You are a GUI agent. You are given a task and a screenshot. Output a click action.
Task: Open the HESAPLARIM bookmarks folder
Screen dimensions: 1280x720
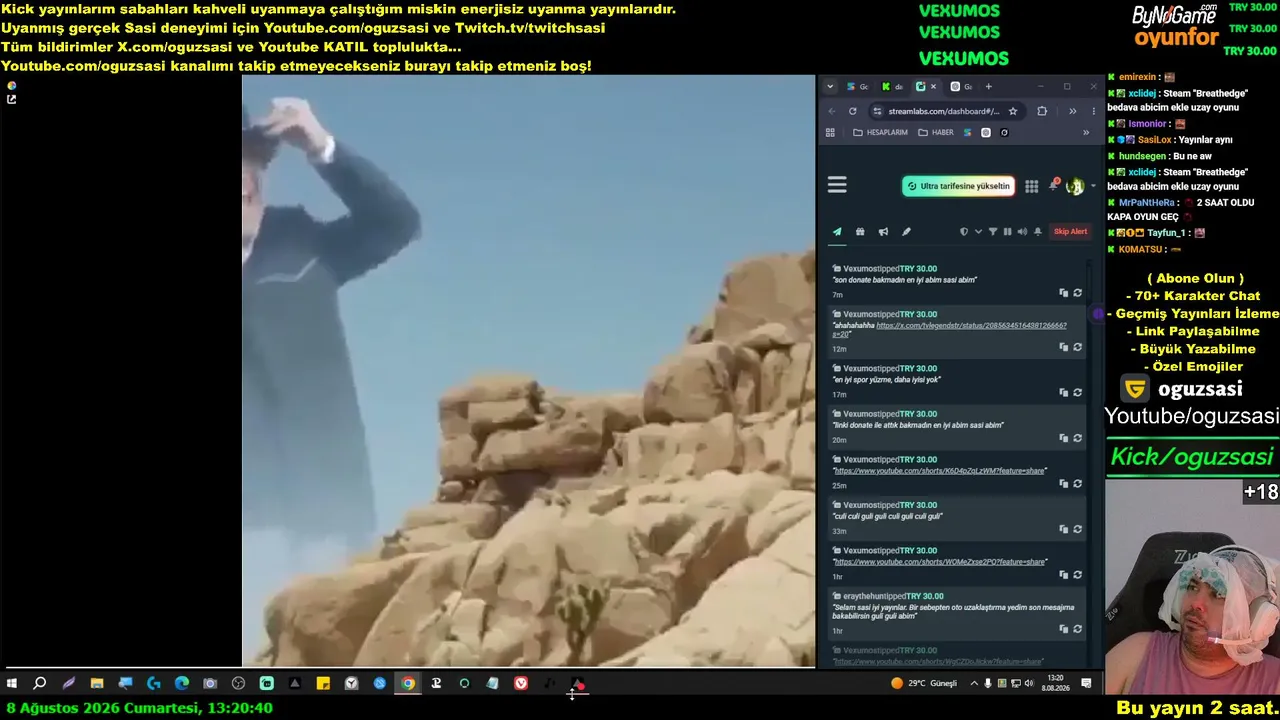[880, 132]
